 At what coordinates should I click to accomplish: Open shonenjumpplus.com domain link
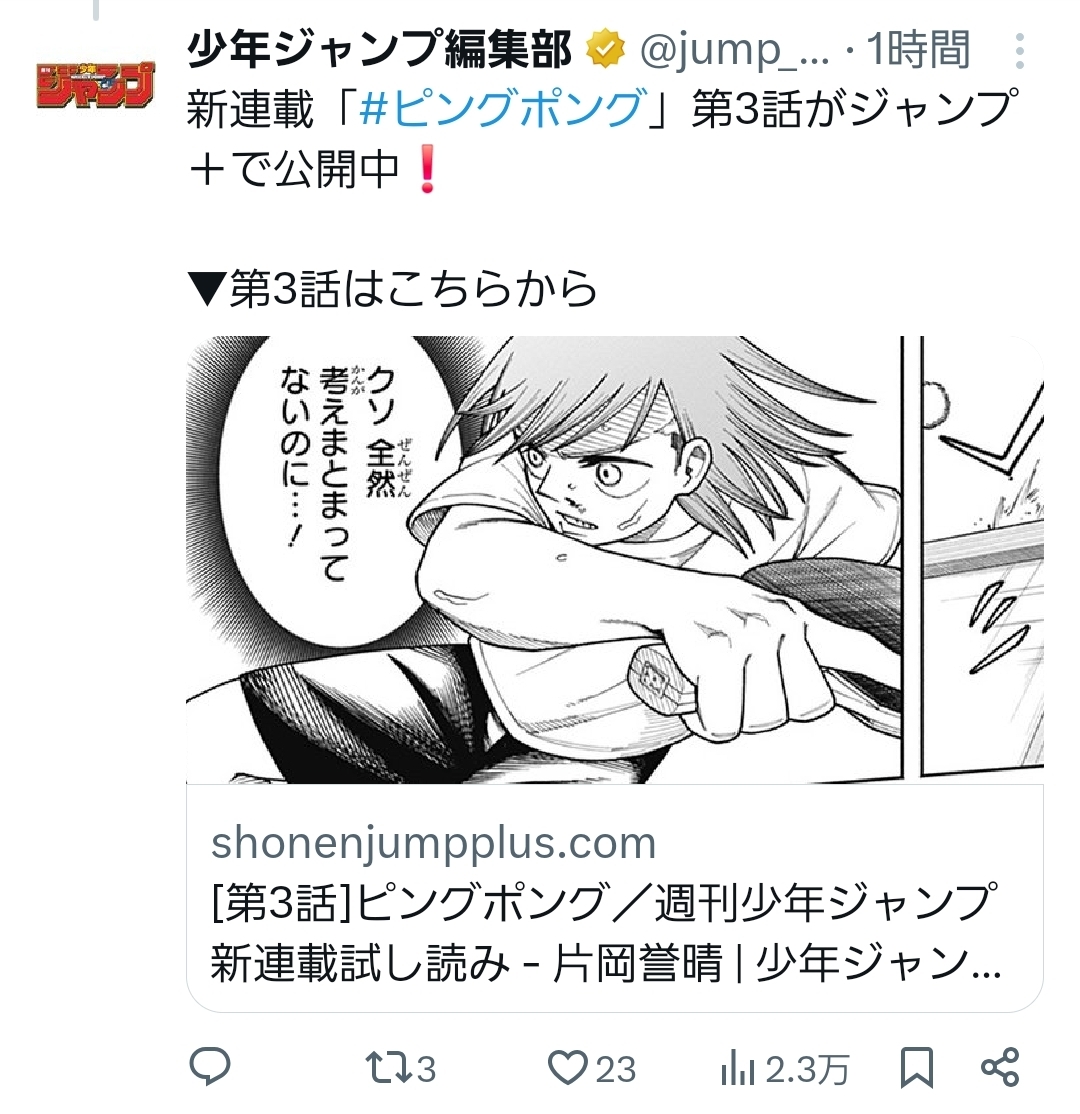(433, 843)
